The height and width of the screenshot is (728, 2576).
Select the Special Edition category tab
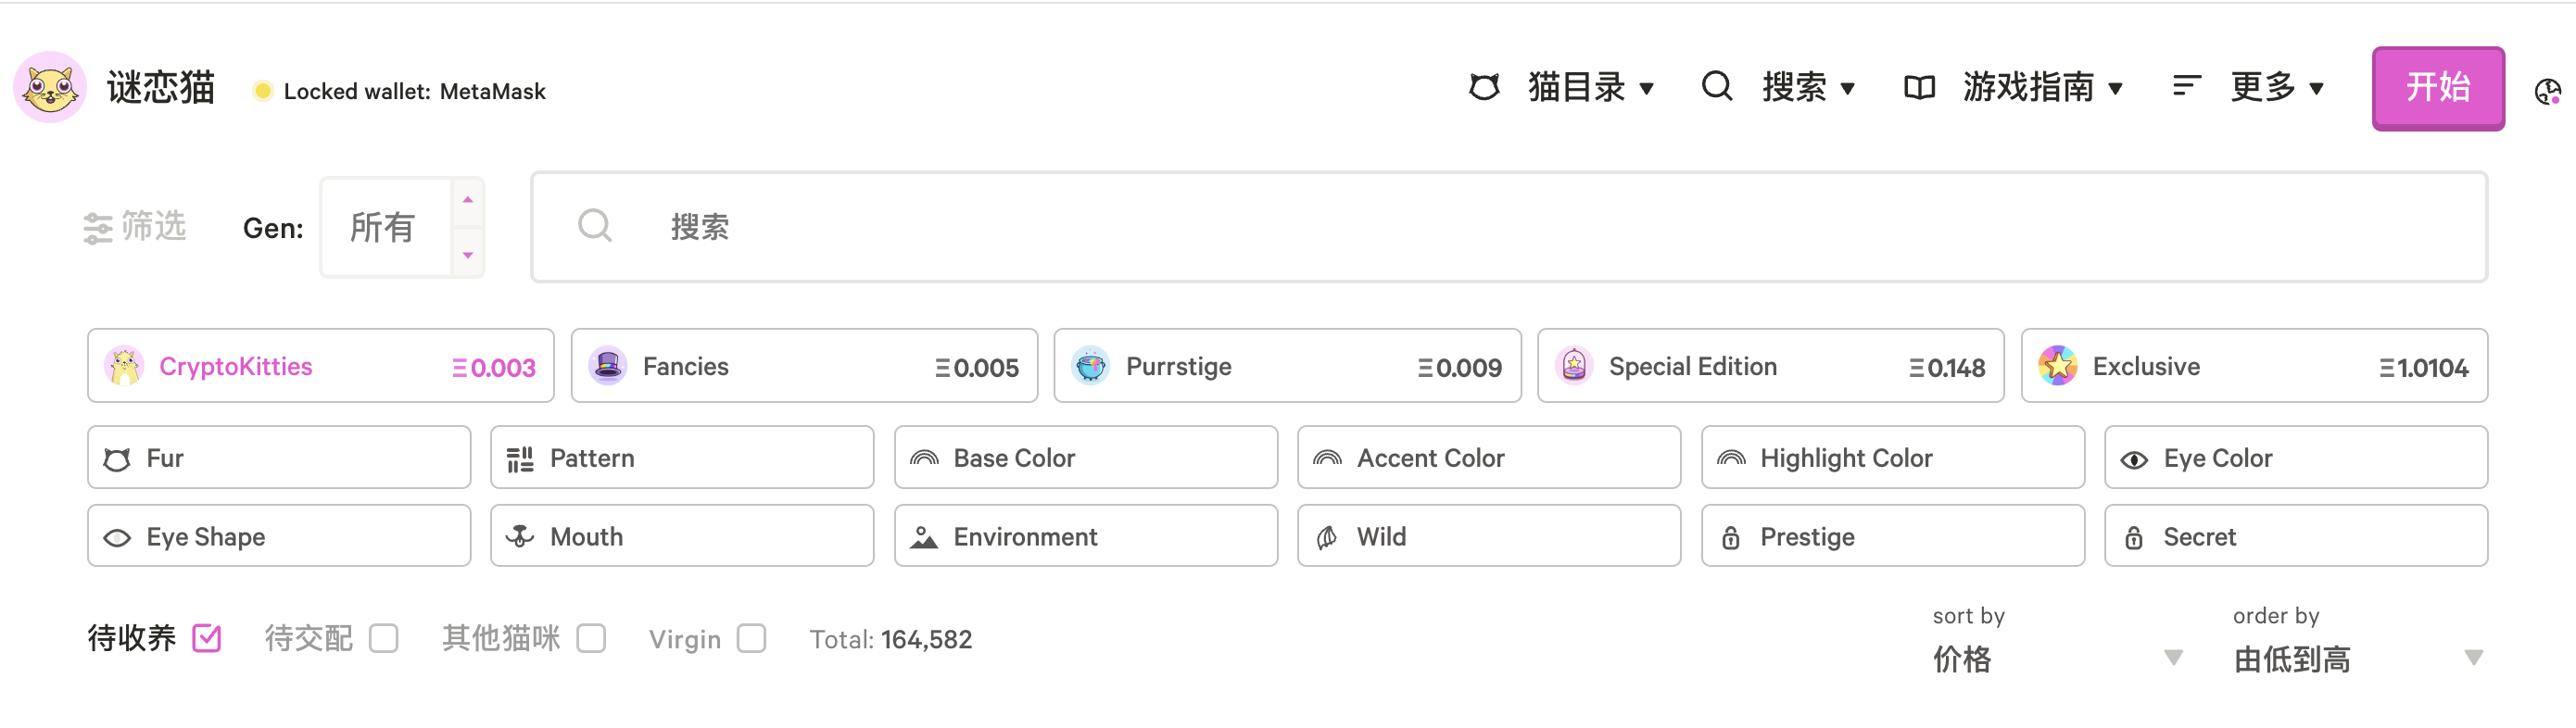coord(1771,366)
